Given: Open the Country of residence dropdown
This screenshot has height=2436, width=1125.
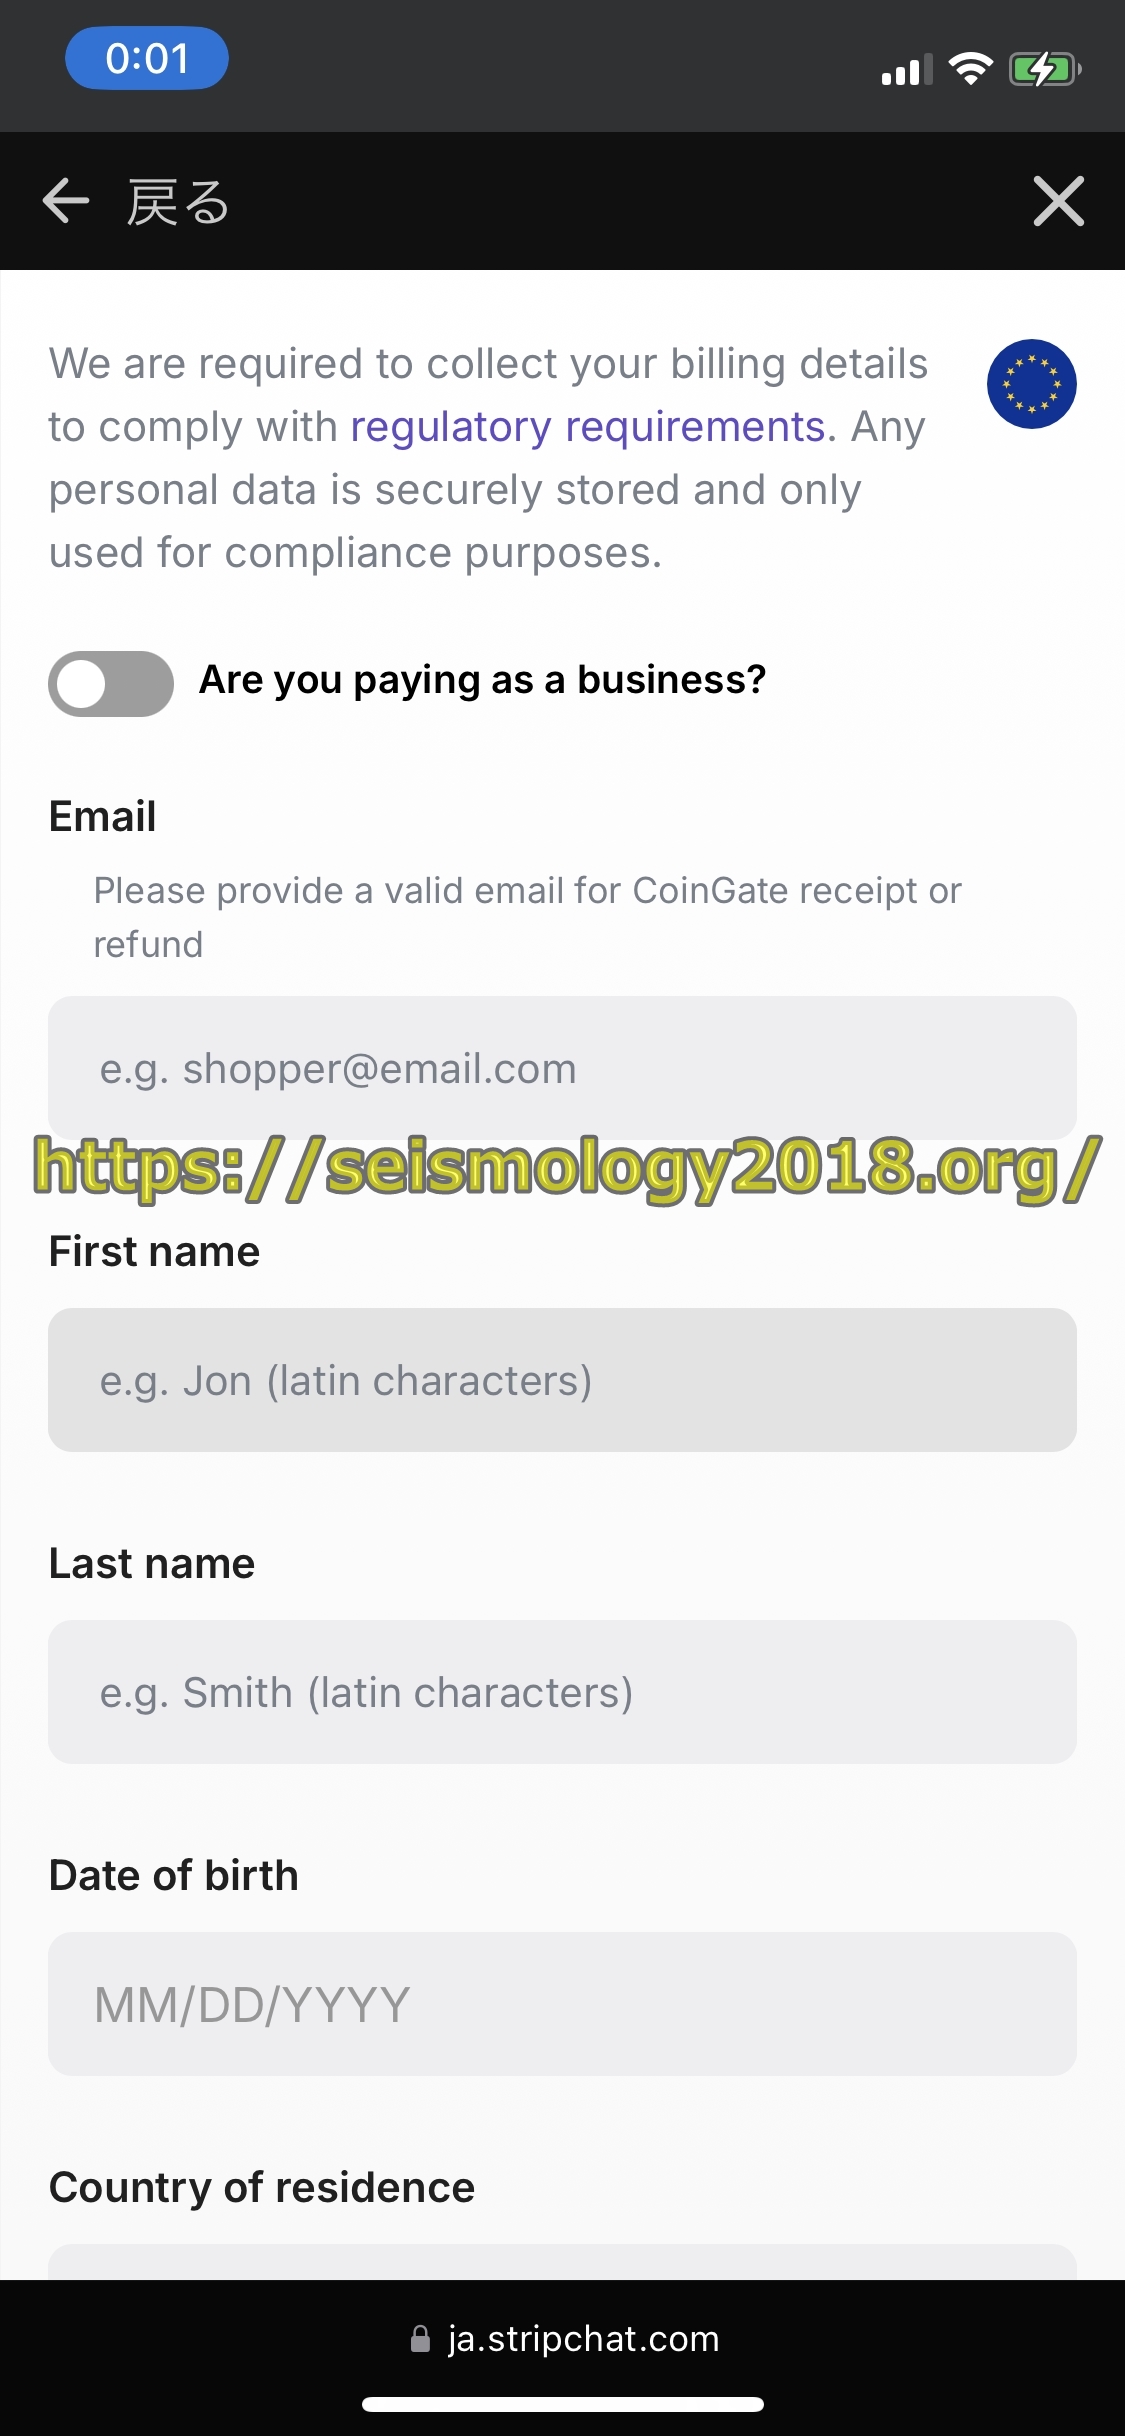Looking at the screenshot, I should coord(562,2262).
